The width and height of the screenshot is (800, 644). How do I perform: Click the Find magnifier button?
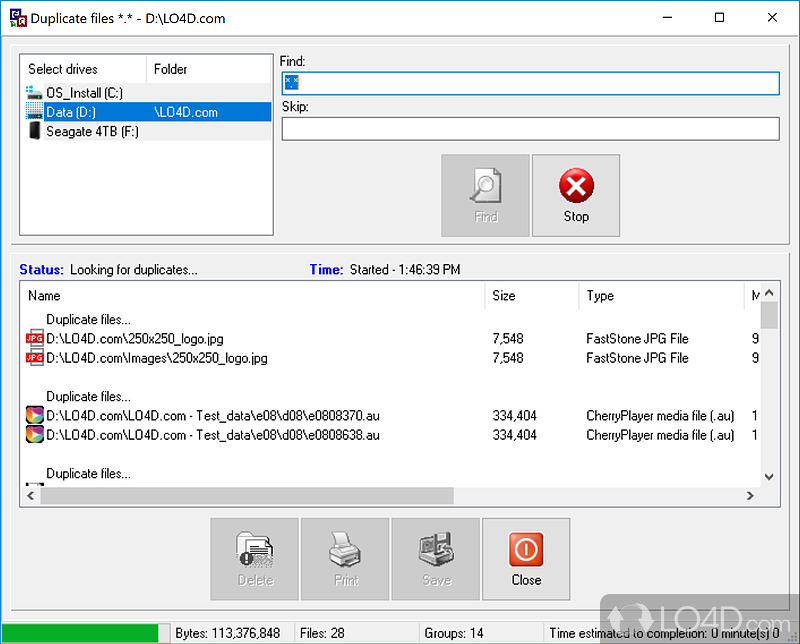[486, 195]
